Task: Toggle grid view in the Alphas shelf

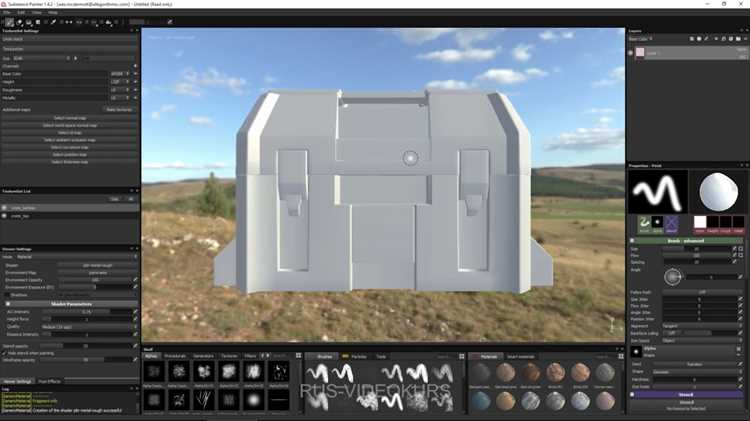Action: click(298, 356)
